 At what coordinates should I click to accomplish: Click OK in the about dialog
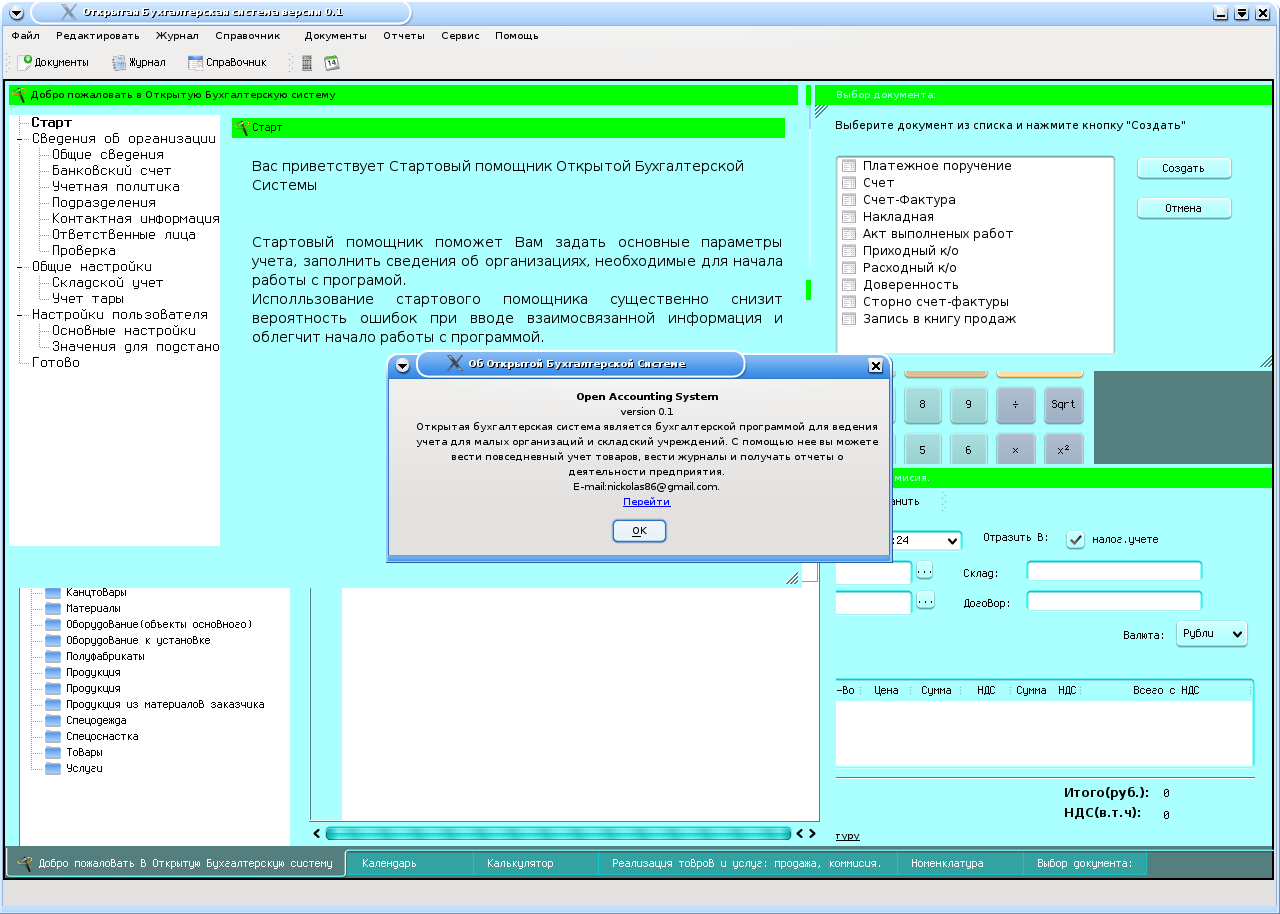coord(639,531)
